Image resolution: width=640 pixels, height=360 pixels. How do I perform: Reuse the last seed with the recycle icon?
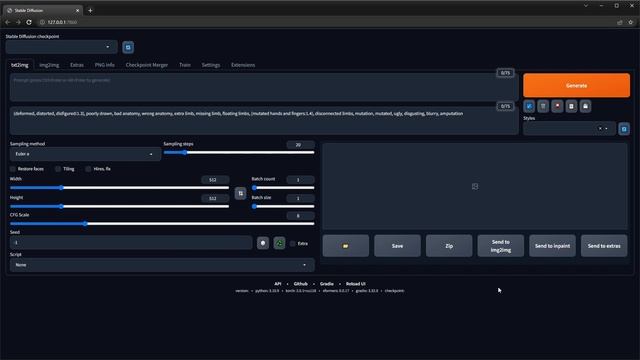[x=279, y=243]
